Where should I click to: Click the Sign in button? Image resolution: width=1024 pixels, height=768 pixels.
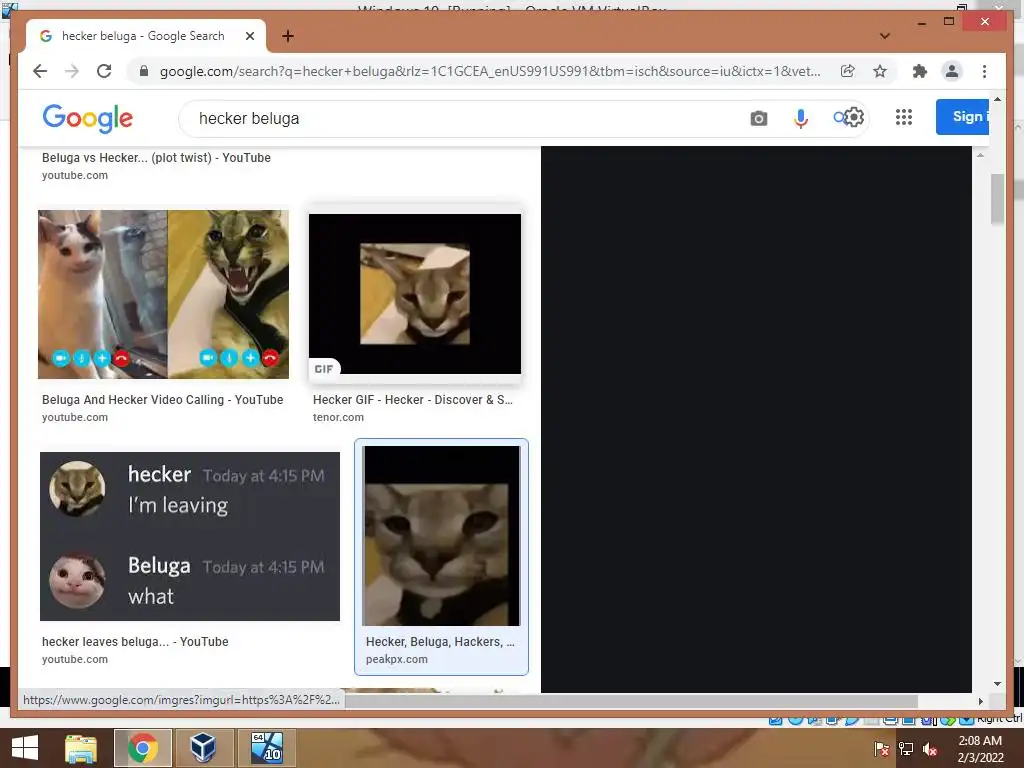(963, 117)
